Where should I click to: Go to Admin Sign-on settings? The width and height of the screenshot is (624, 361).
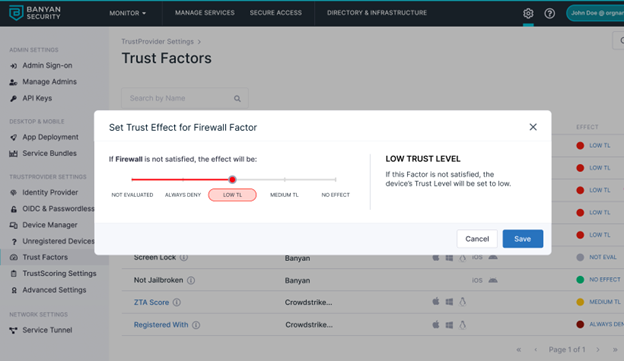pyautogui.click(x=47, y=65)
